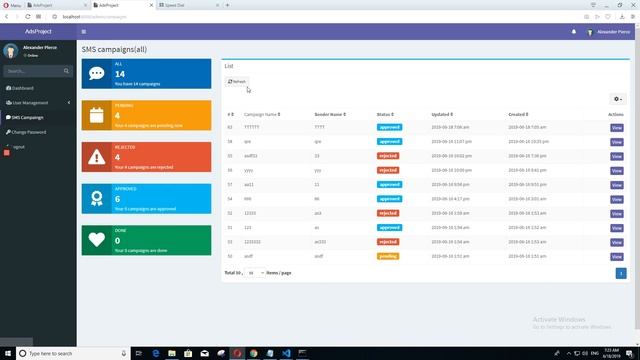Open Task View from the taskbar
The width and height of the screenshot is (640, 360).
(x=139, y=353)
